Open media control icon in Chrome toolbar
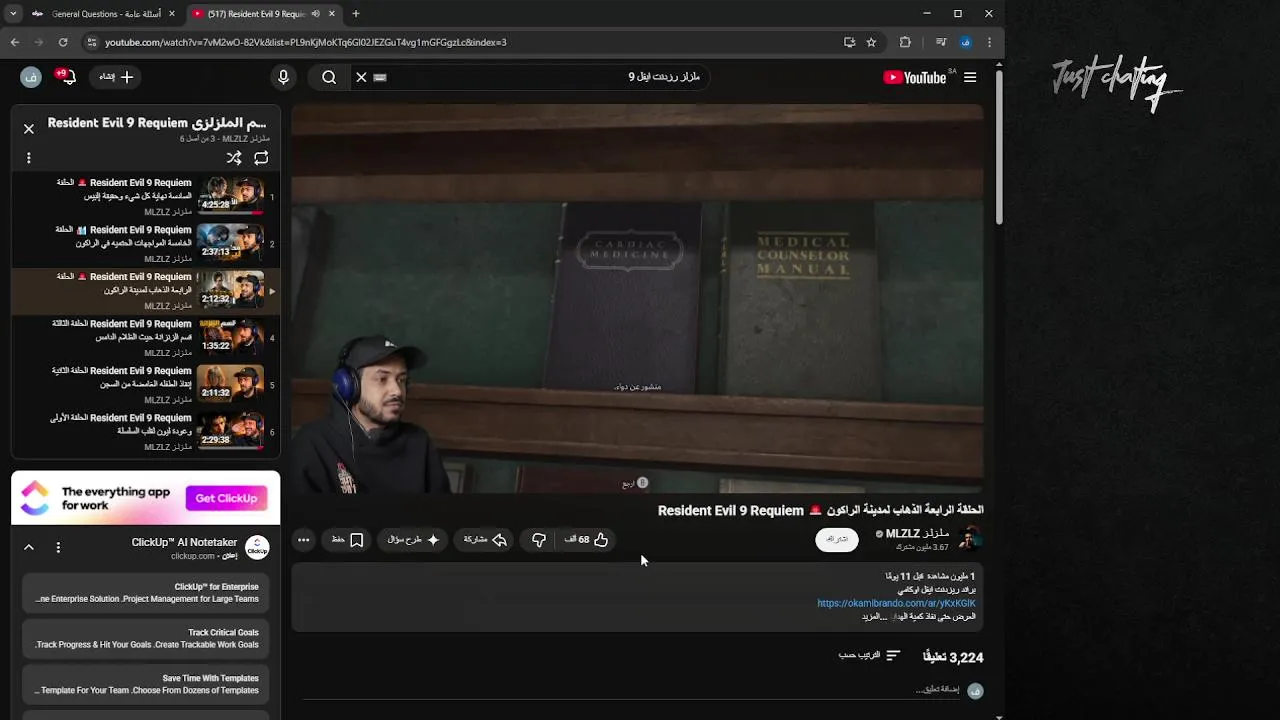This screenshot has height=720, width=1280. [941, 42]
